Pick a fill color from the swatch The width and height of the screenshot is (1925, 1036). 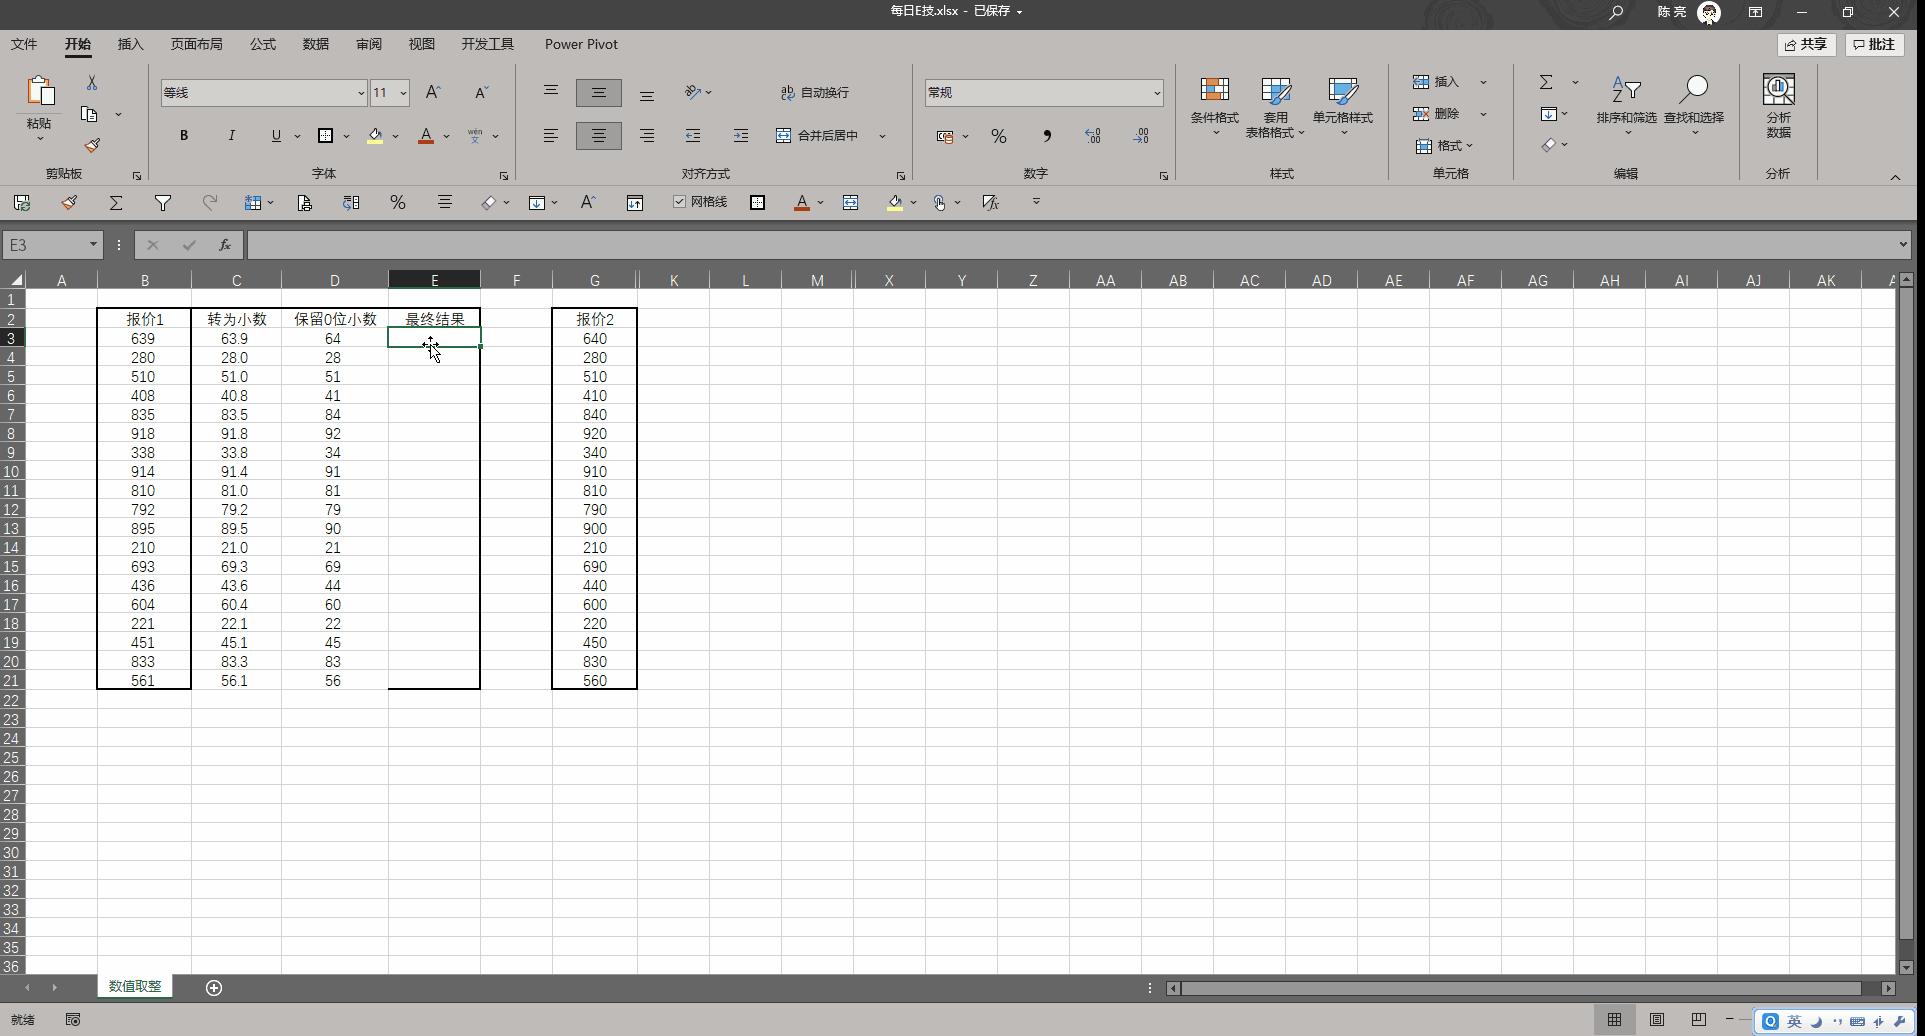pyautogui.click(x=376, y=136)
